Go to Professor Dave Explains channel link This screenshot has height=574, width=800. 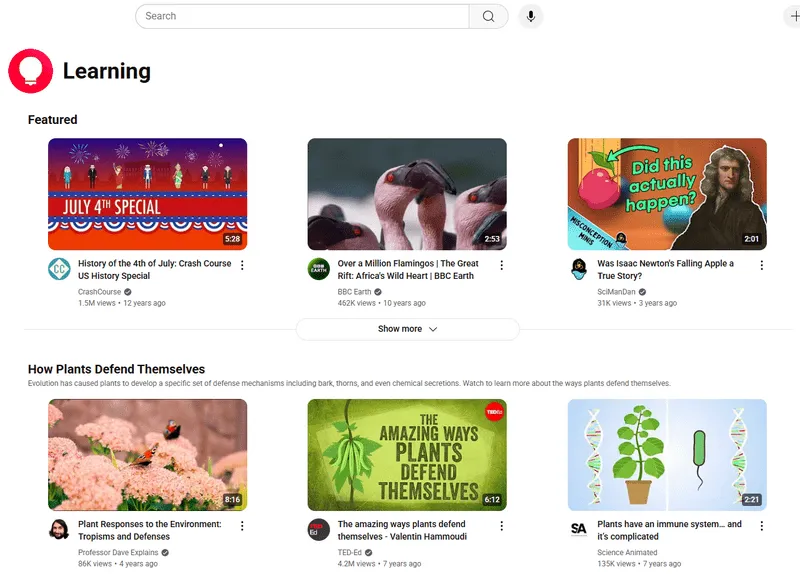(x=118, y=553)
